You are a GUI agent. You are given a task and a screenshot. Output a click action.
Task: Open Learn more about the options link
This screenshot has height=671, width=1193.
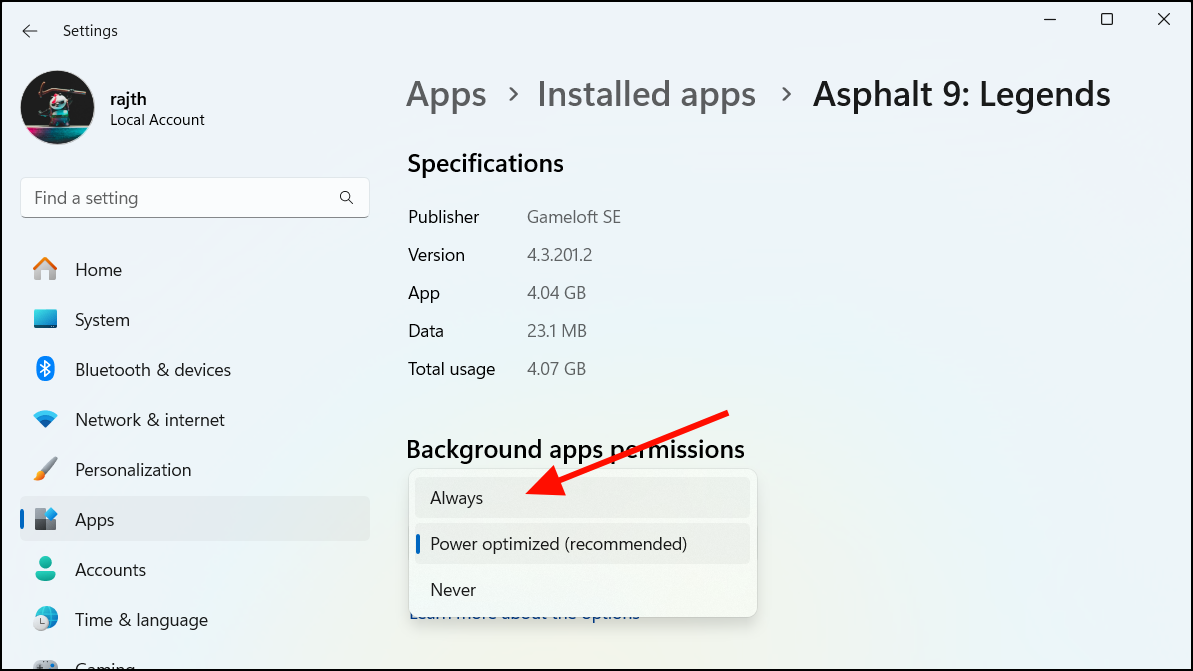coord(524,614)
